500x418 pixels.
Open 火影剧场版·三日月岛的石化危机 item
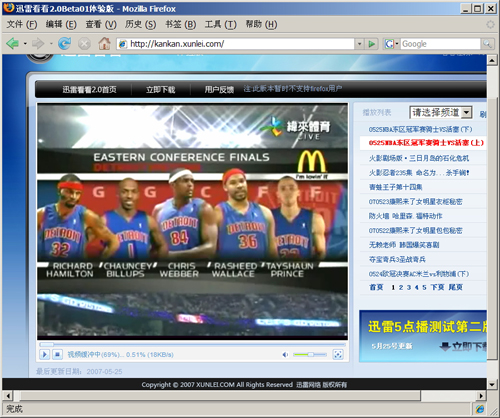click(x=419, y=158)
